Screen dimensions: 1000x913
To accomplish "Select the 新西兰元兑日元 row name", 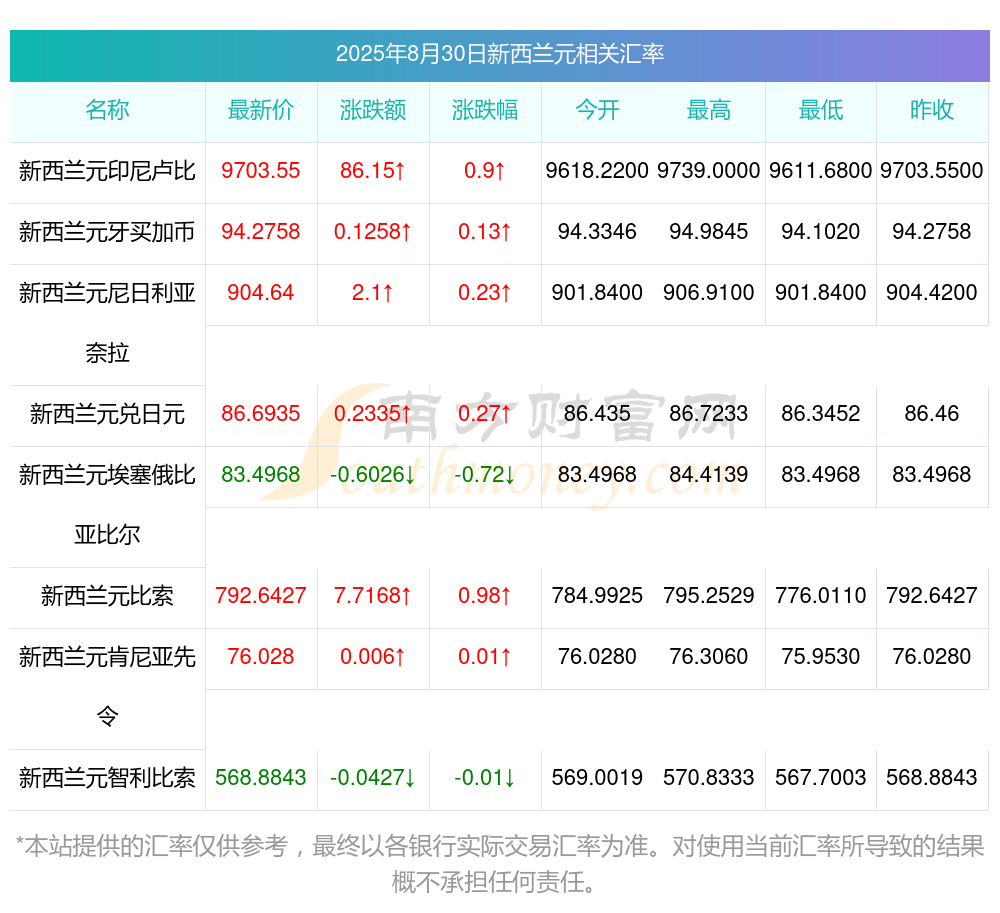I will click(x=107, y=414).
